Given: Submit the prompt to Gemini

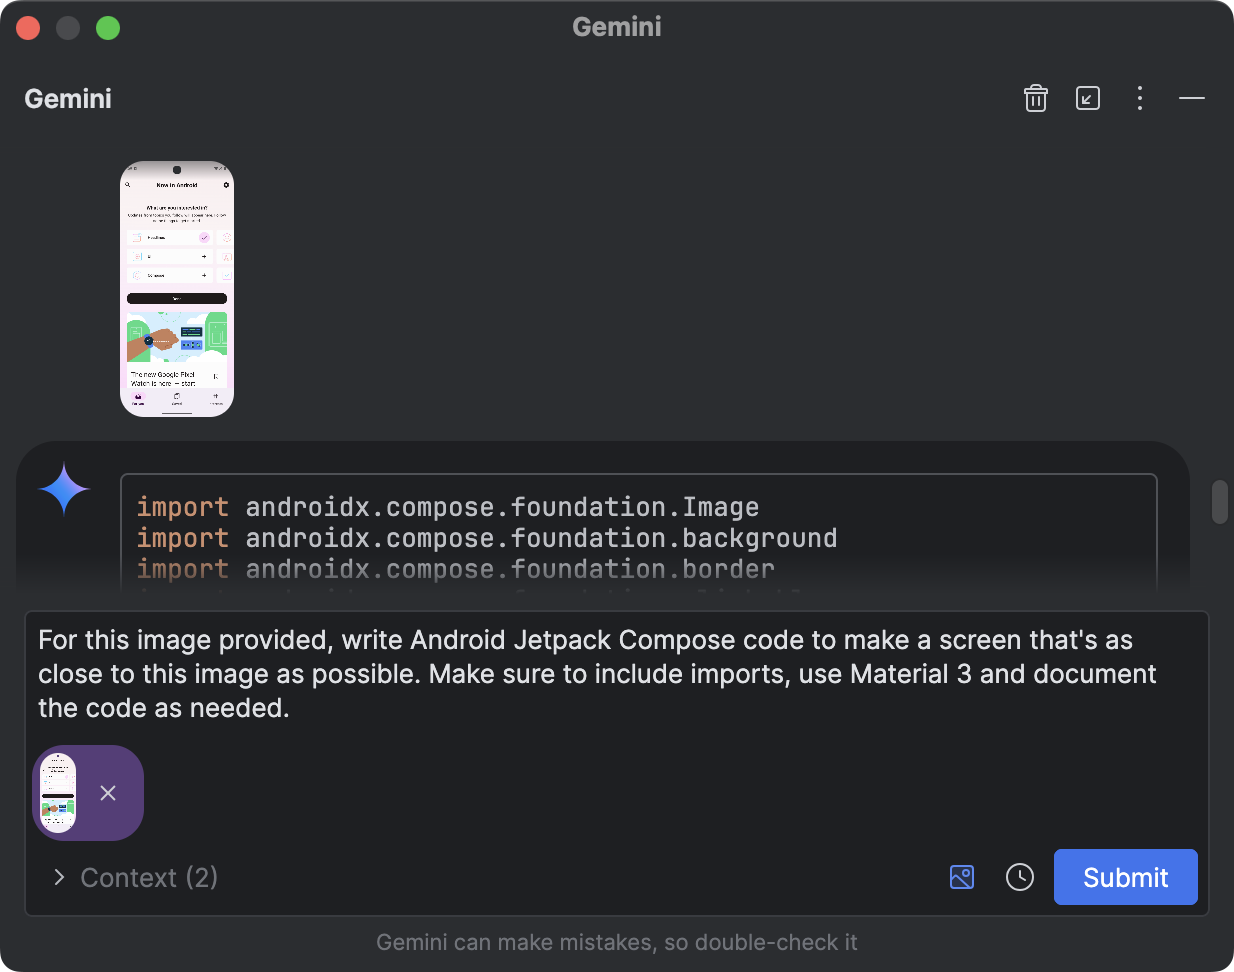Looking at the screenshot, I should tap(1125, 877).
